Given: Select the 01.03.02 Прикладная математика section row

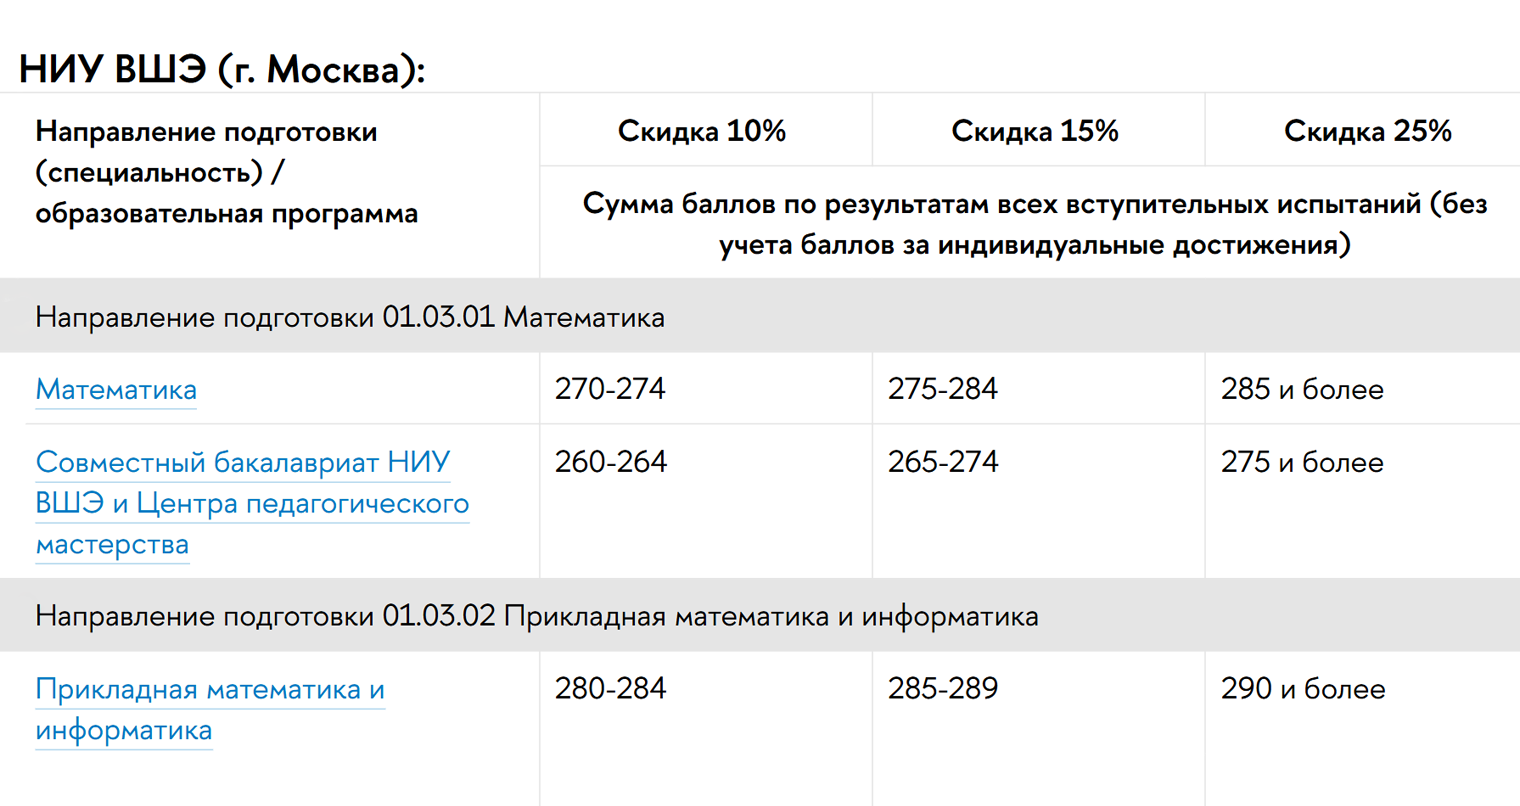Looking at the screenshot, I should click(760, 615).
